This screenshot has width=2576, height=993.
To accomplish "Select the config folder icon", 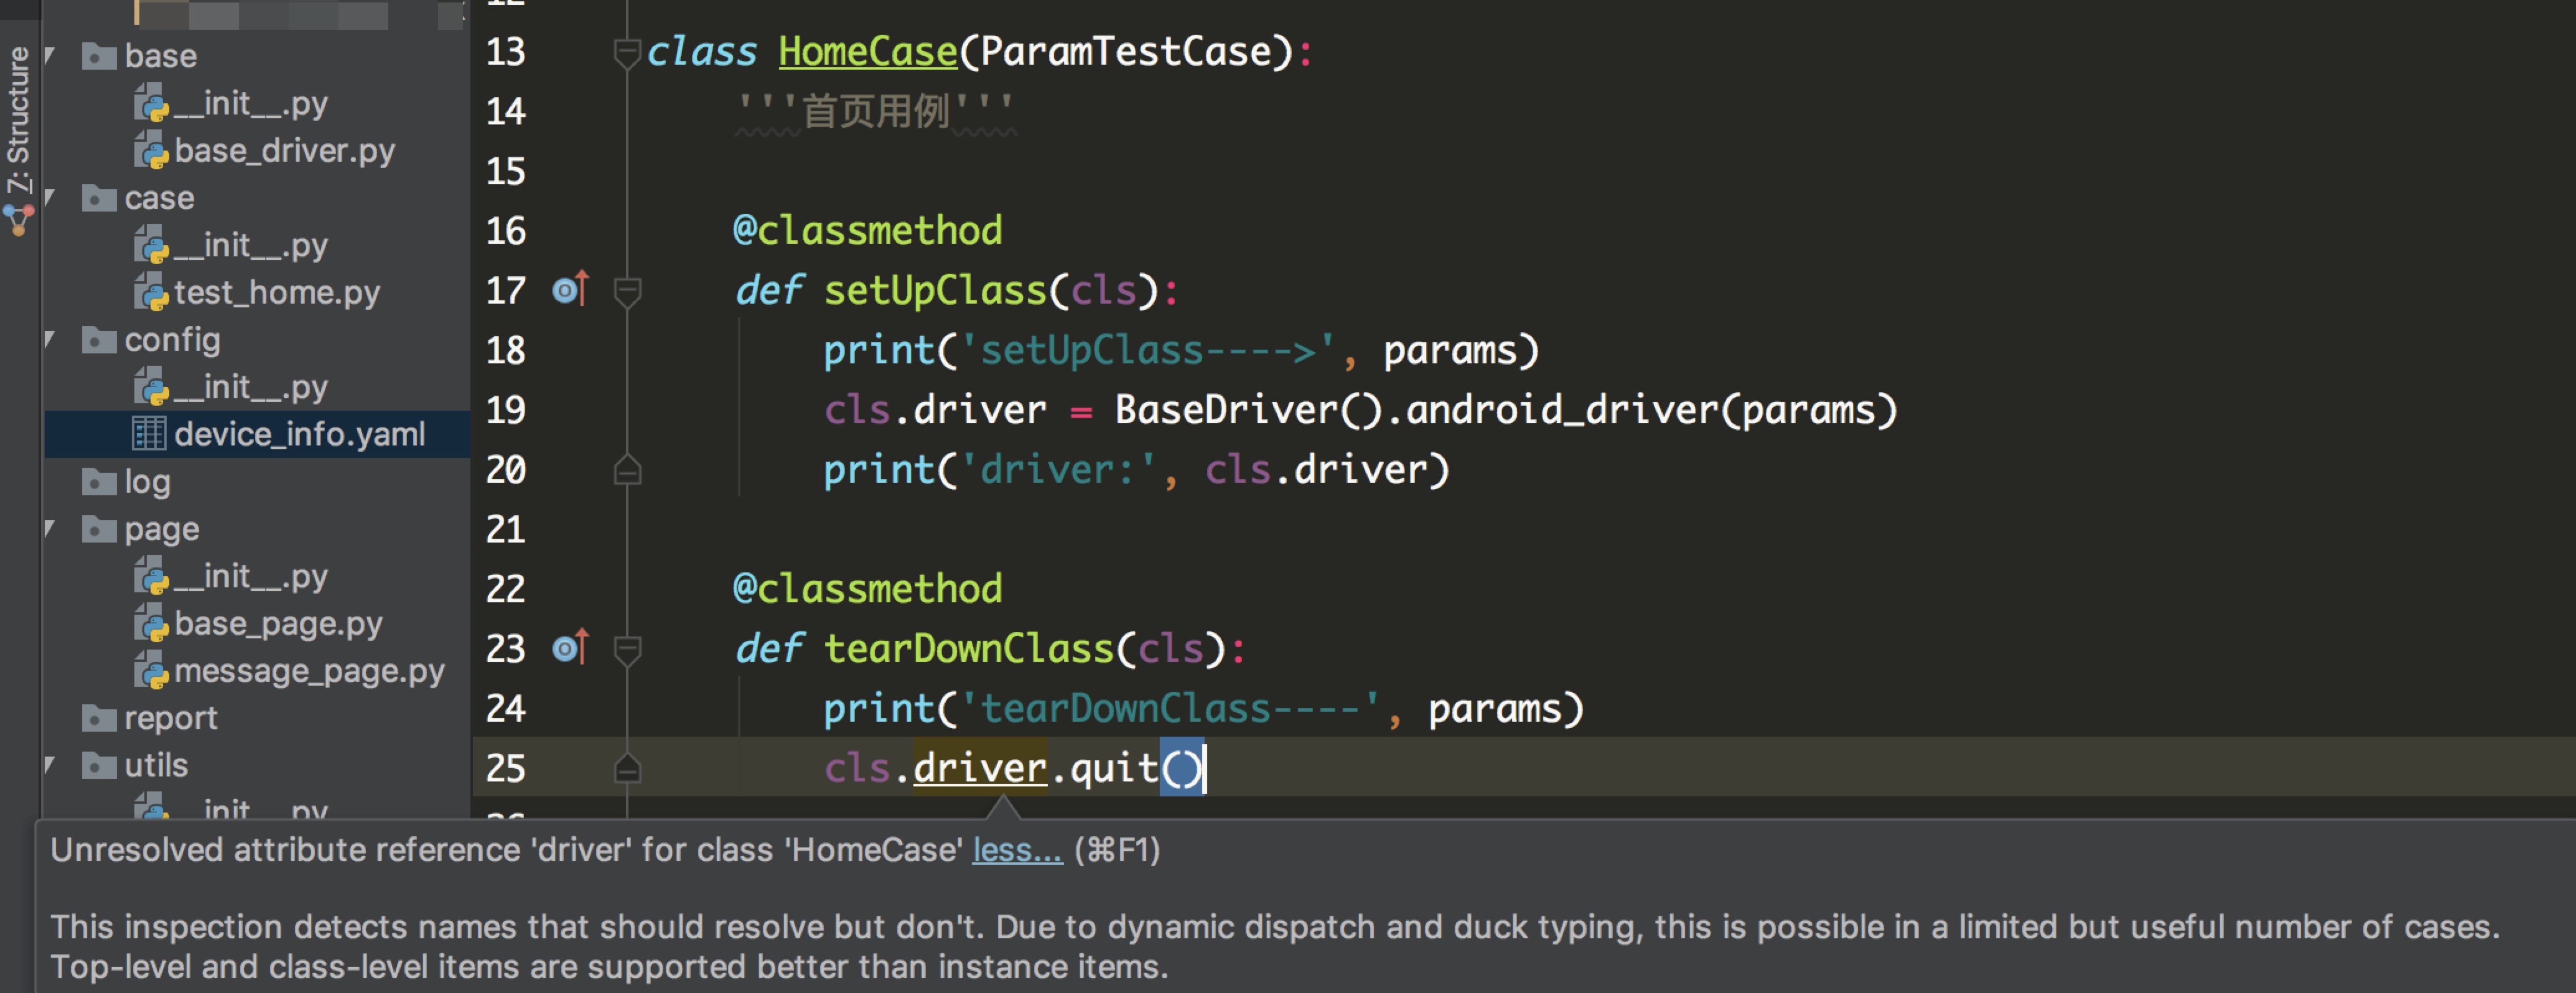I will [x=99, y=340].
